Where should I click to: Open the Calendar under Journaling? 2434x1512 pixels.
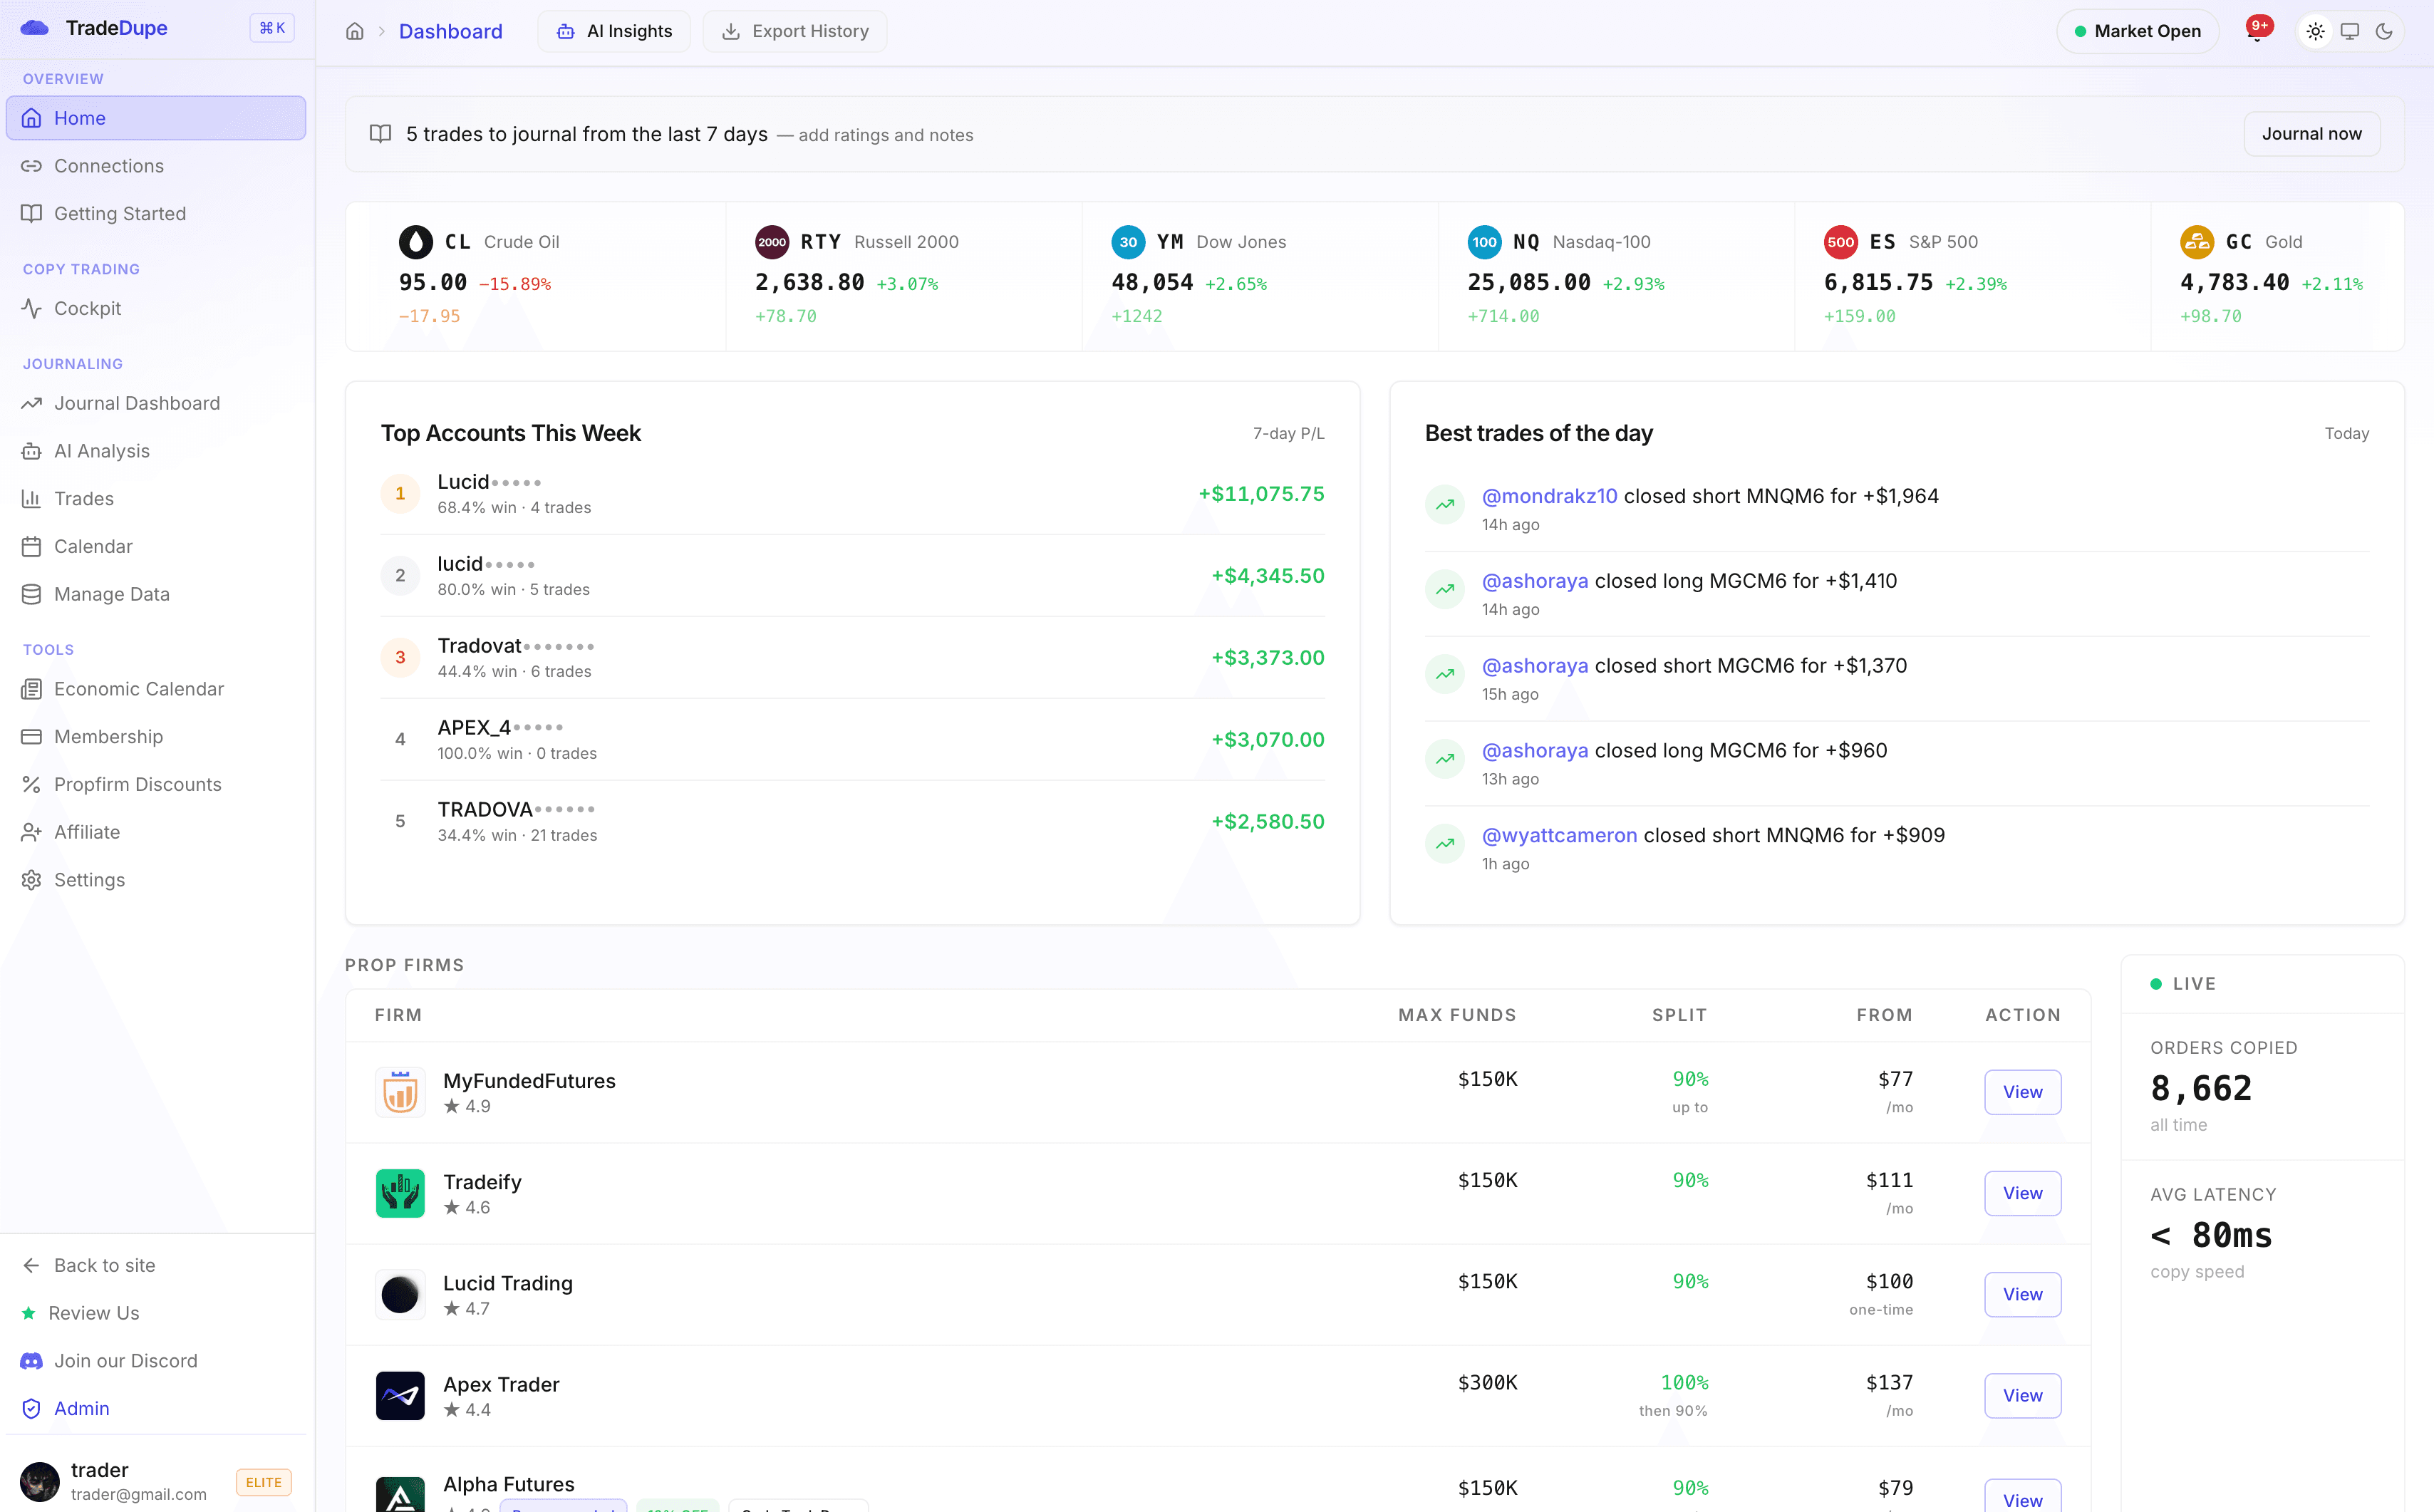93,546
